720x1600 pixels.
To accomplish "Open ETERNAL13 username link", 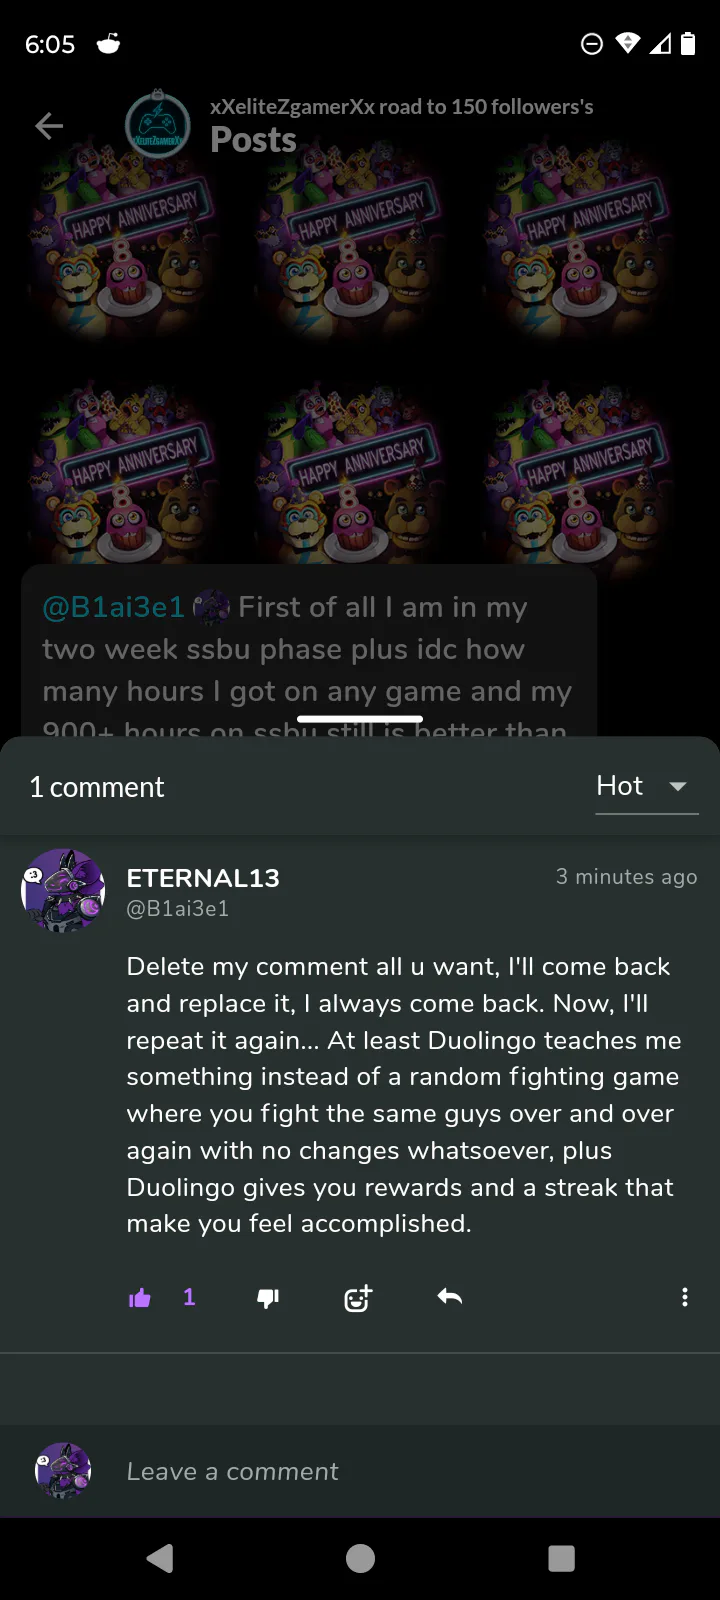I will 203,878.
